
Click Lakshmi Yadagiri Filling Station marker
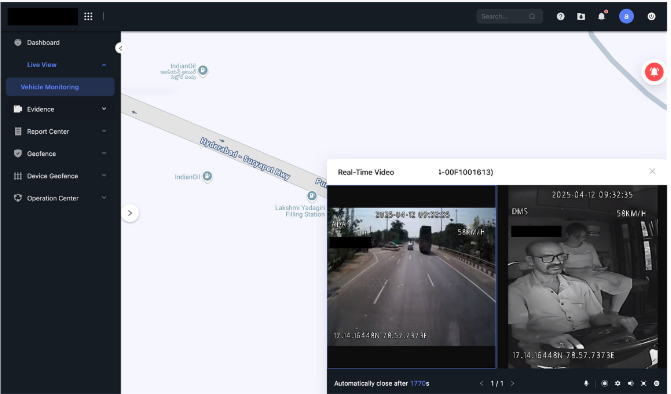[x=312, y=196]
